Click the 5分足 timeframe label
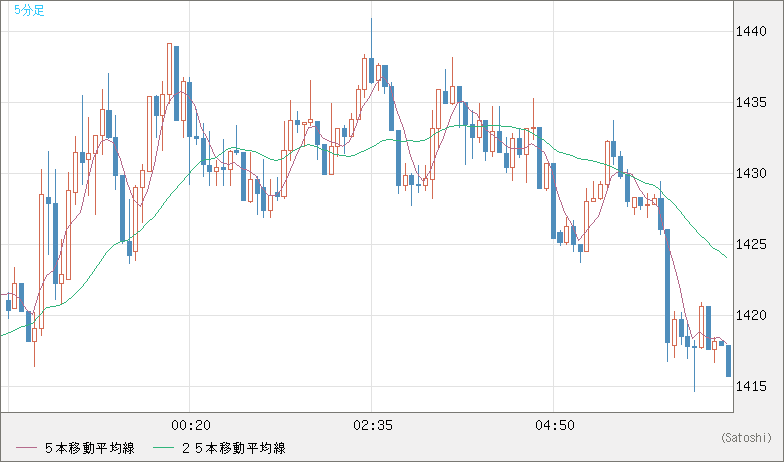The width and height of the screenshot is (784, 462). click(29, 10)
